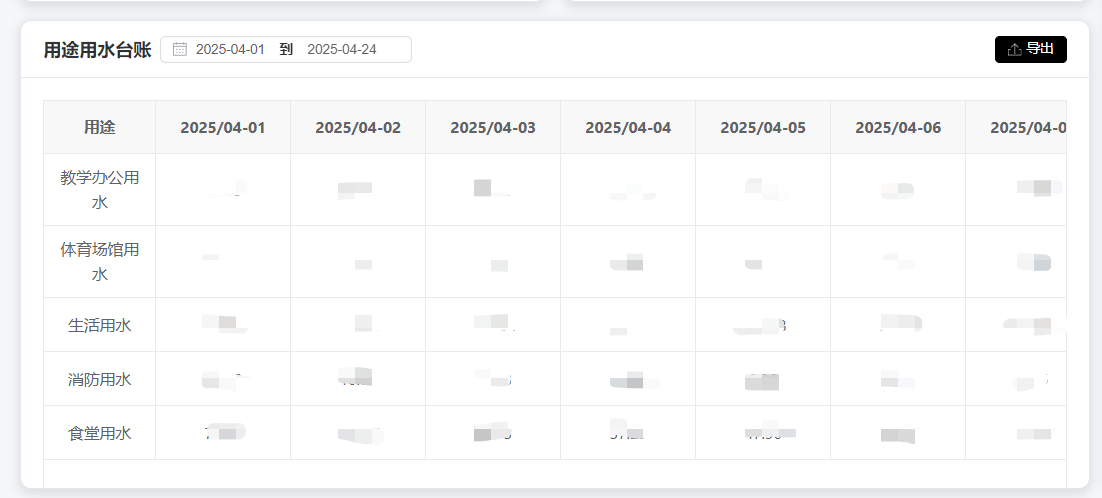Select the end date 2025-04-24 field

(x=342, y=49)
